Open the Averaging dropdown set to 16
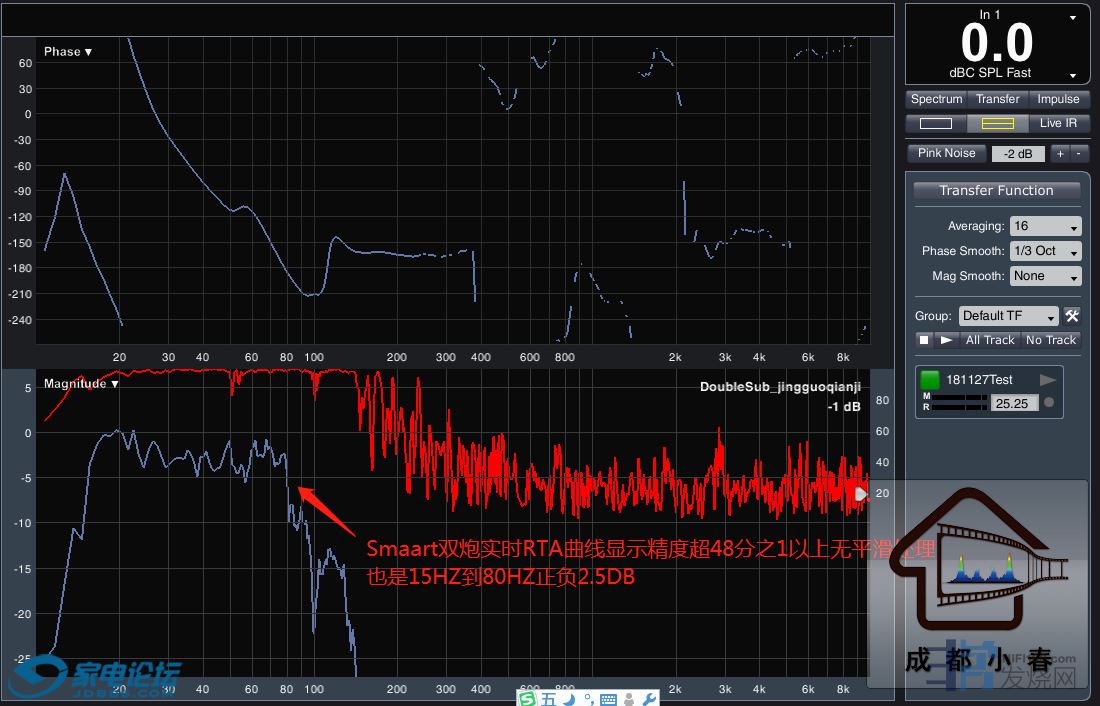The height and width of the screenshot is (706, 1100). coord(1045,226)
